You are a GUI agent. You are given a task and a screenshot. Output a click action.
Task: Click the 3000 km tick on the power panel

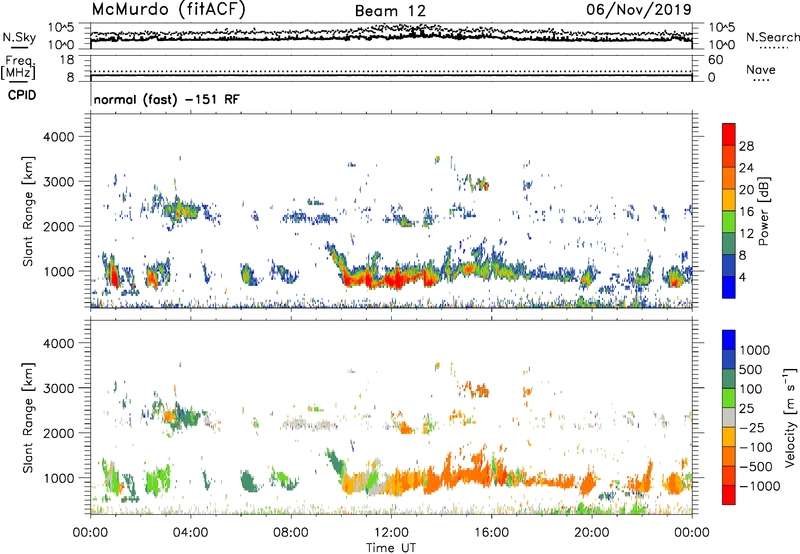pyautogui.click(x=58, y=182)
